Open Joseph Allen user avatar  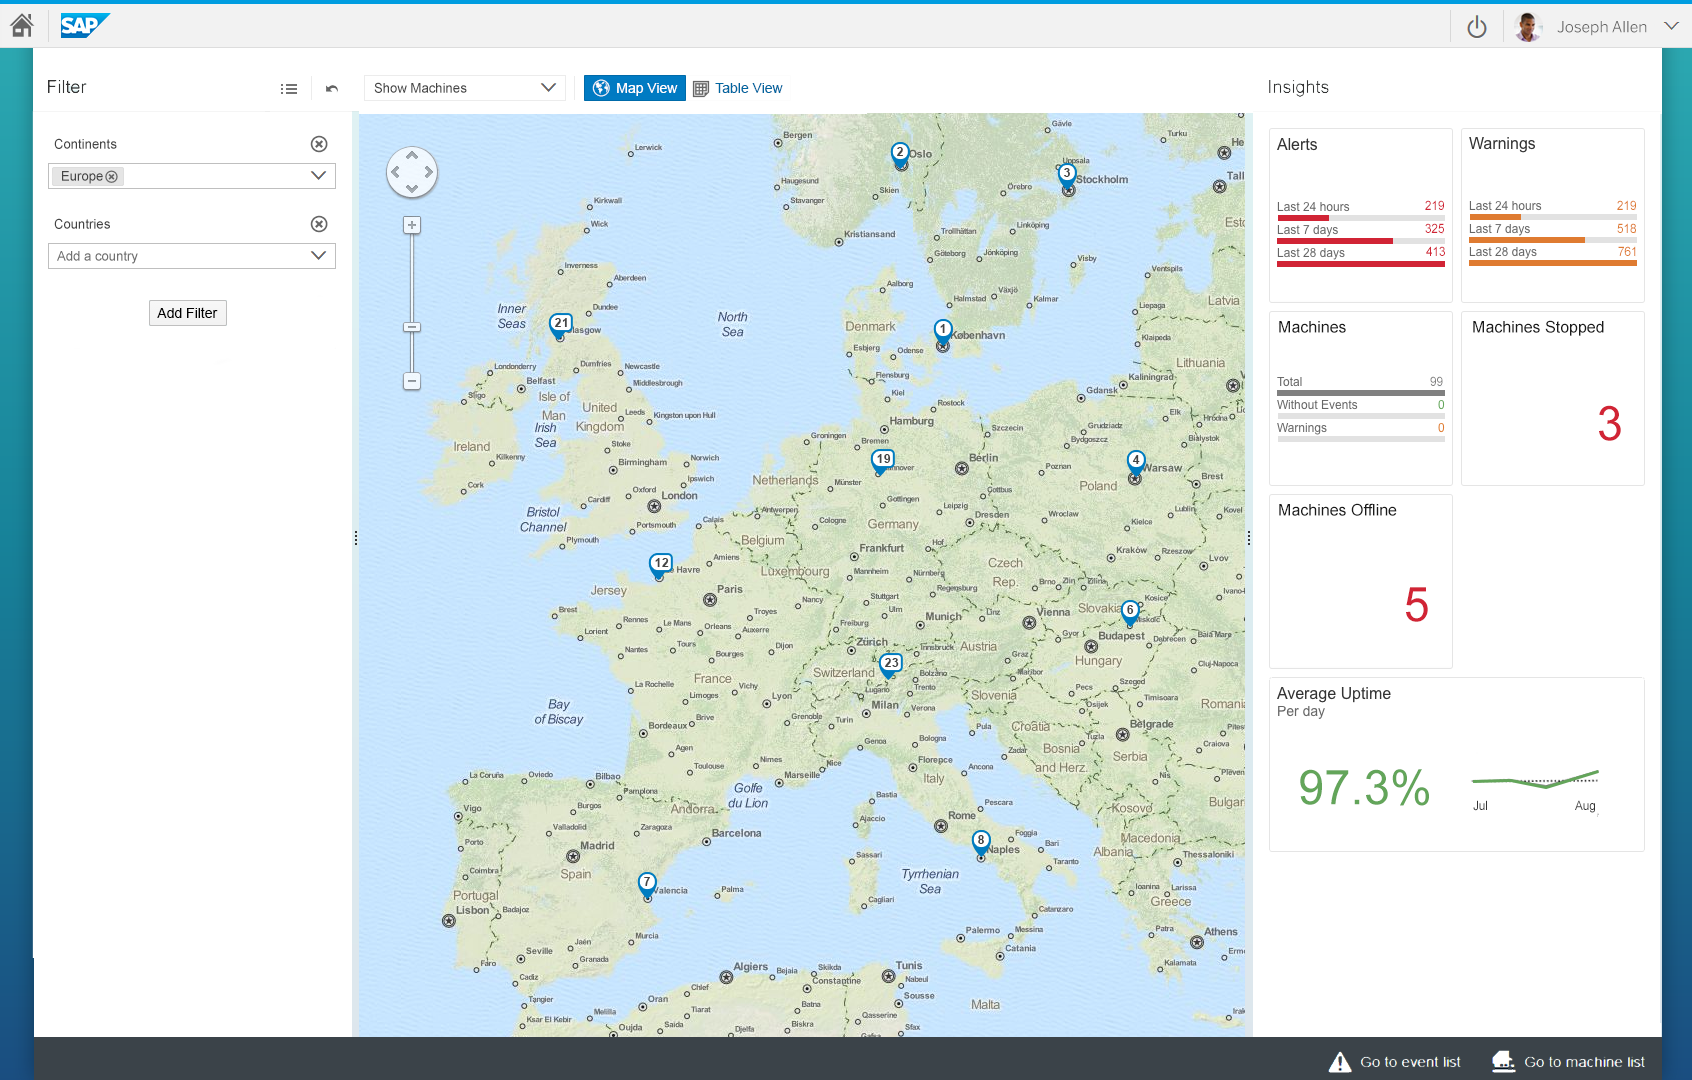(x=1527, y=27)
